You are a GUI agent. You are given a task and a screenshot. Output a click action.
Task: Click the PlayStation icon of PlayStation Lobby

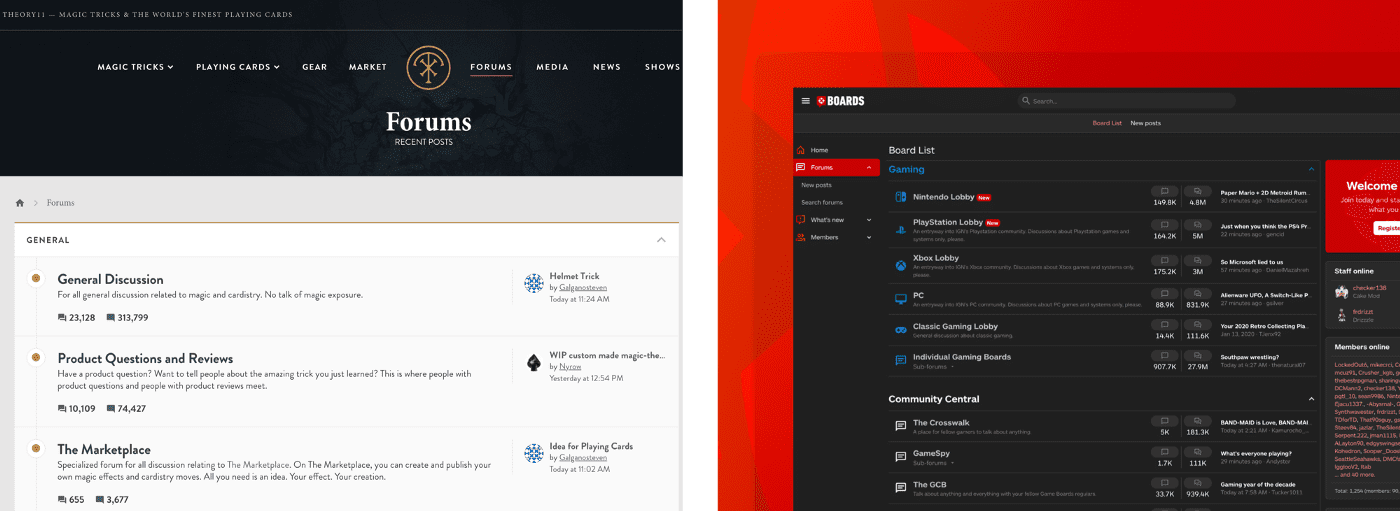tap(901, 229)
